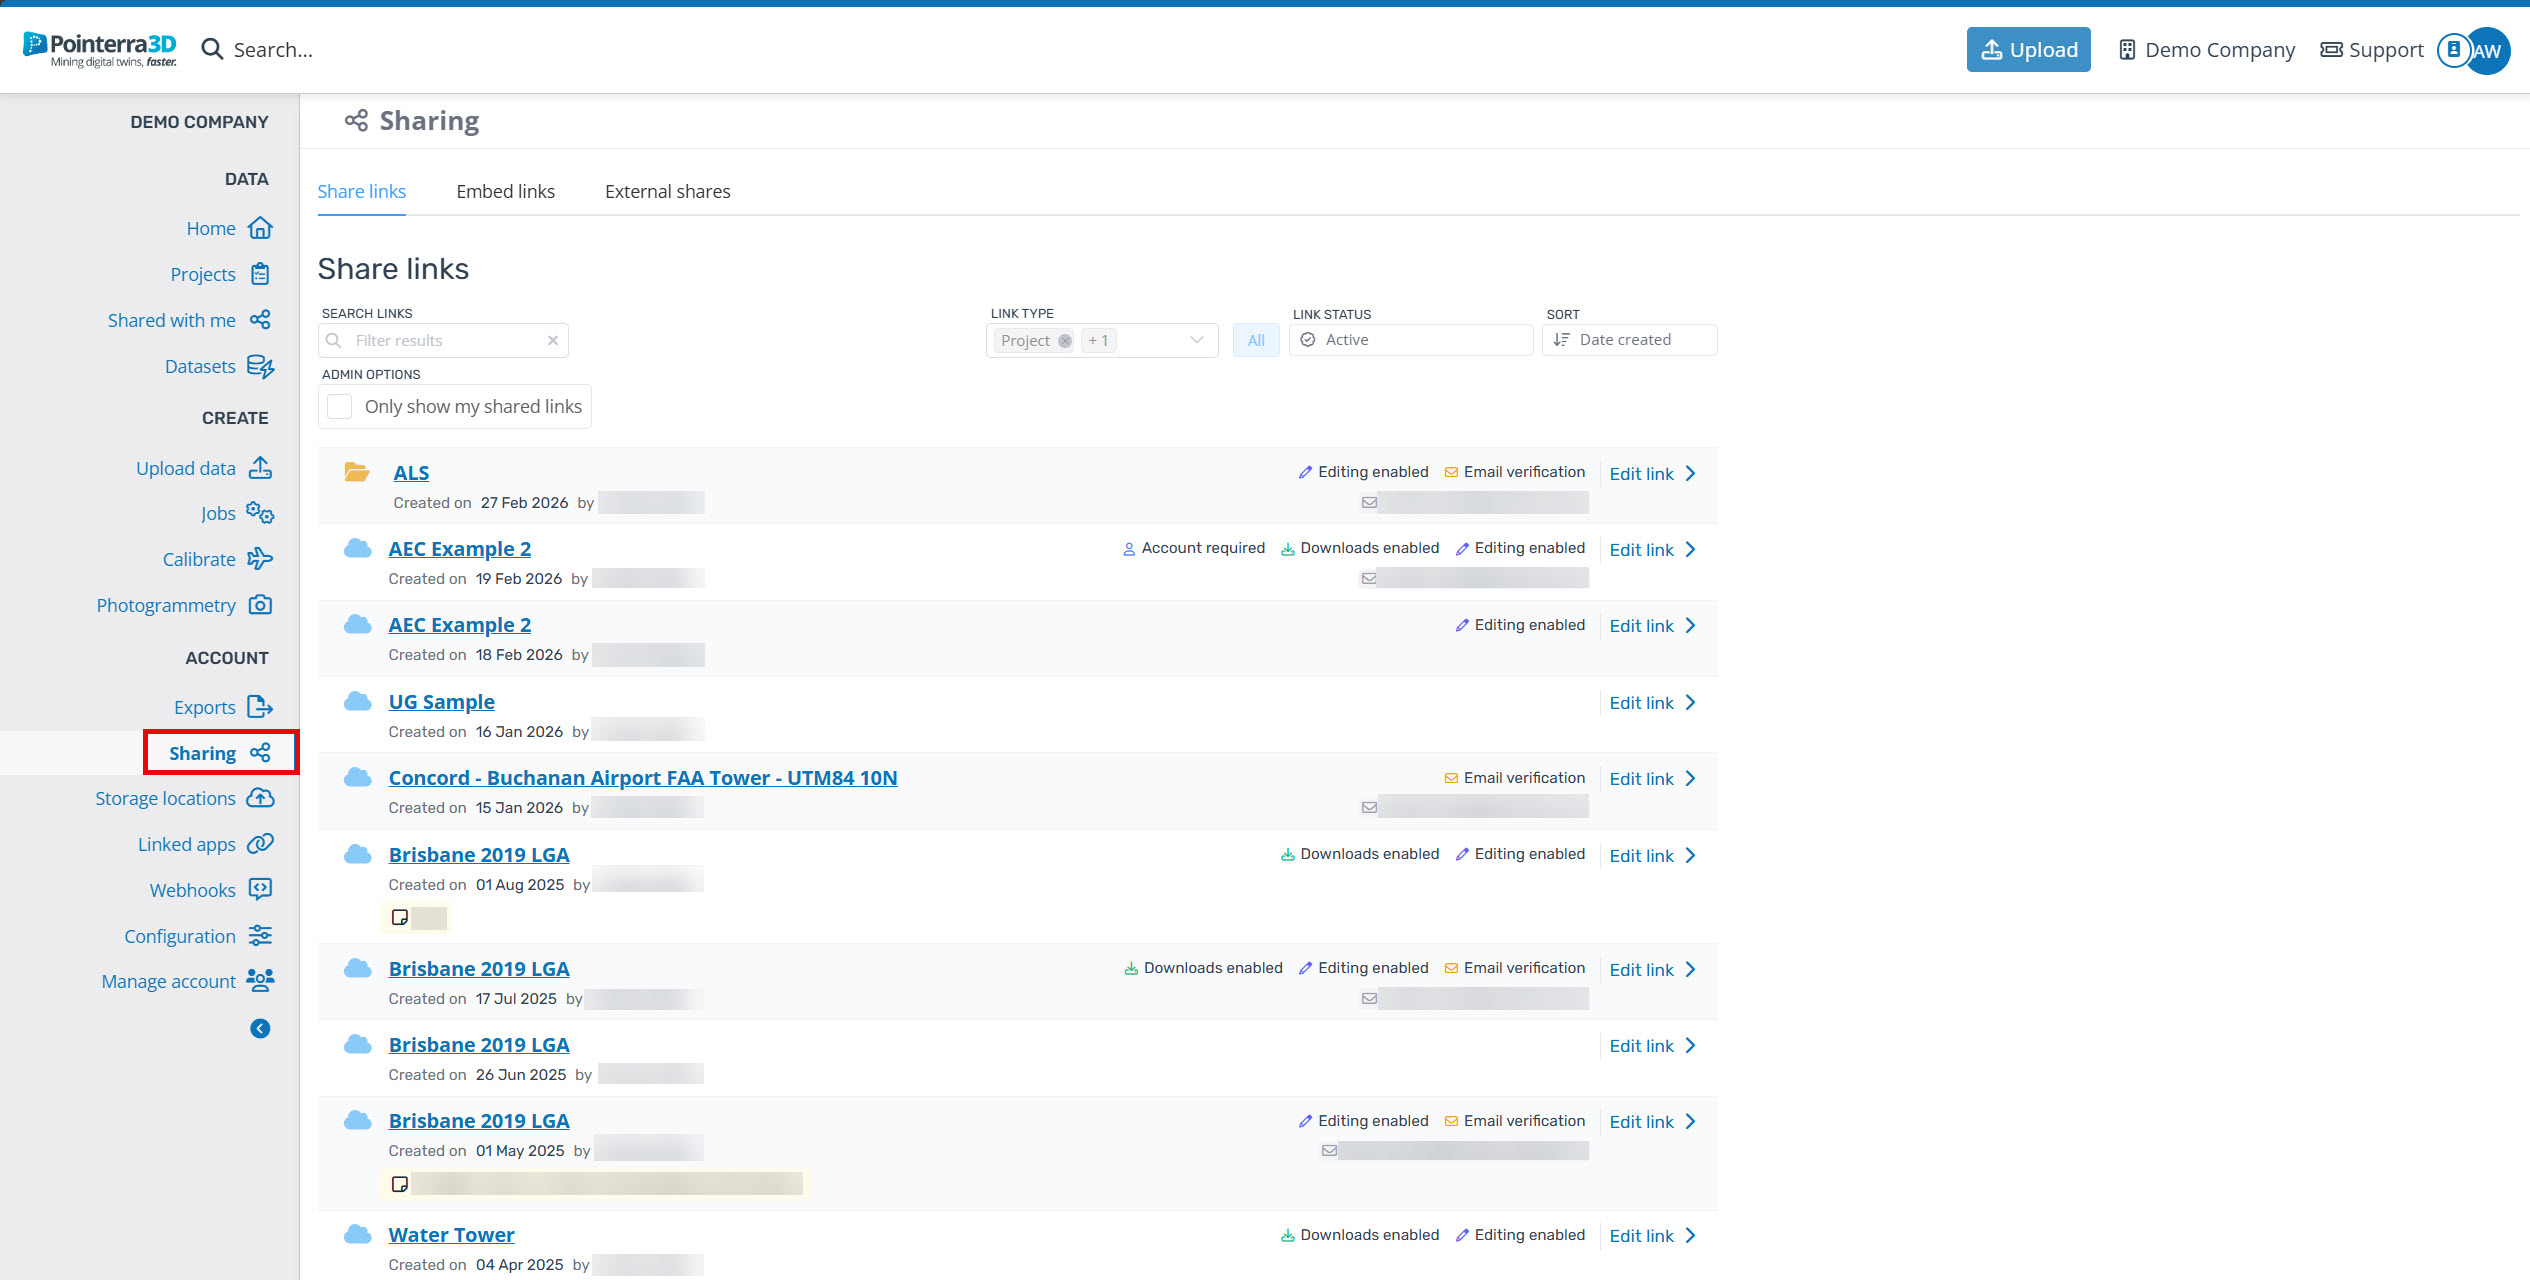Enable Only show my shared links

pos(340,406)
